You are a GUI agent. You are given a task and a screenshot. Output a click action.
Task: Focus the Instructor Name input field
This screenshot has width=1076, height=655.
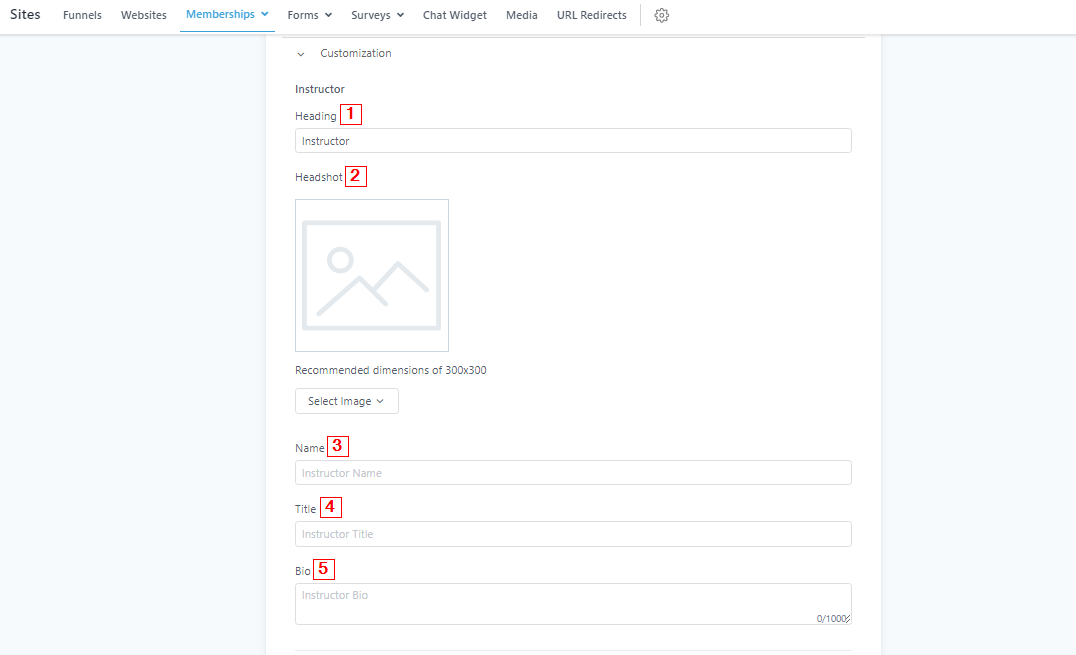pyautogui.click(x=573, y=473)
